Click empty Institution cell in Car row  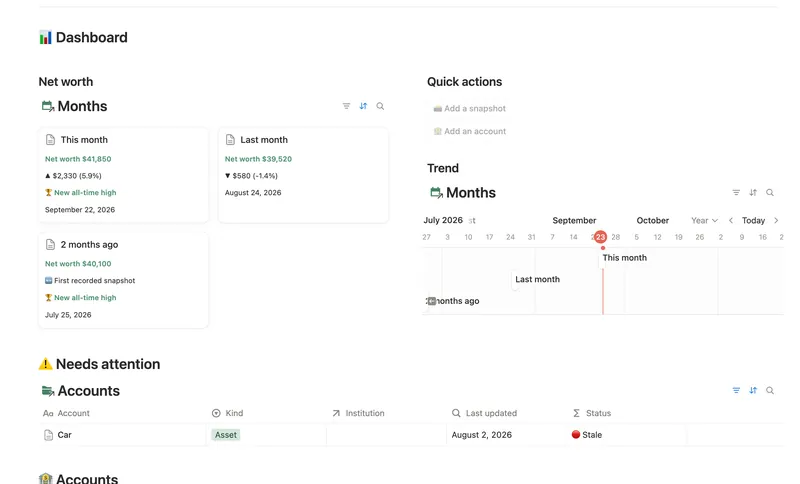pyautogui.click(x=386, y=435)
